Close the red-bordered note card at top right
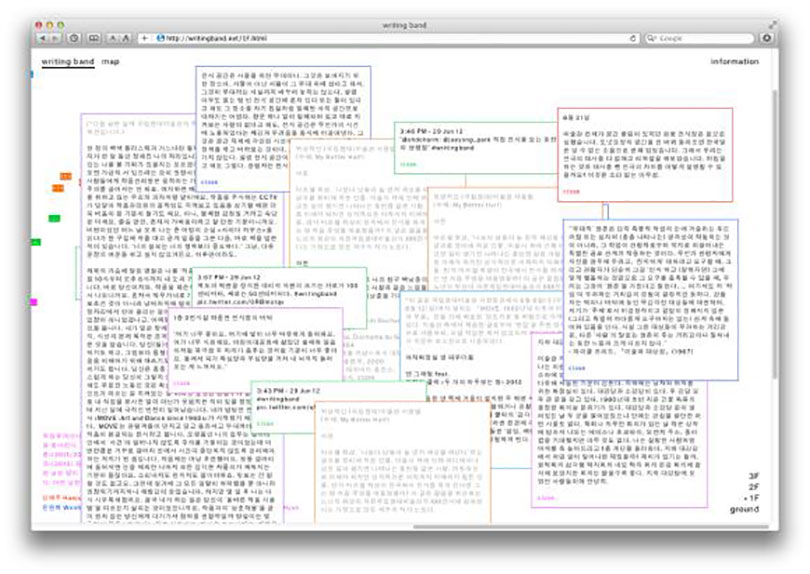Image resolution: width=810 pixels, height=574 pixels. tap(572, 190)
